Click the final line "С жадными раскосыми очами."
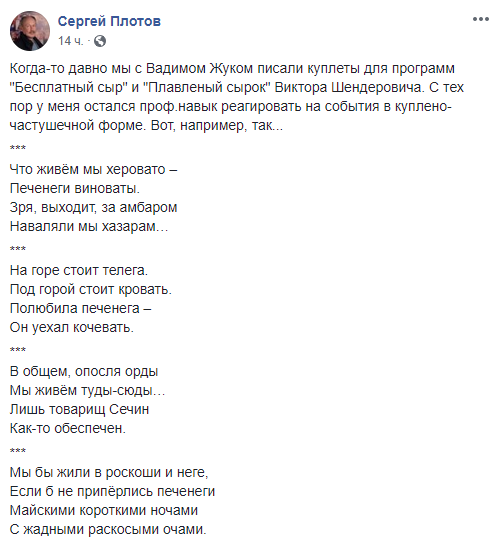 click(108, 529)
